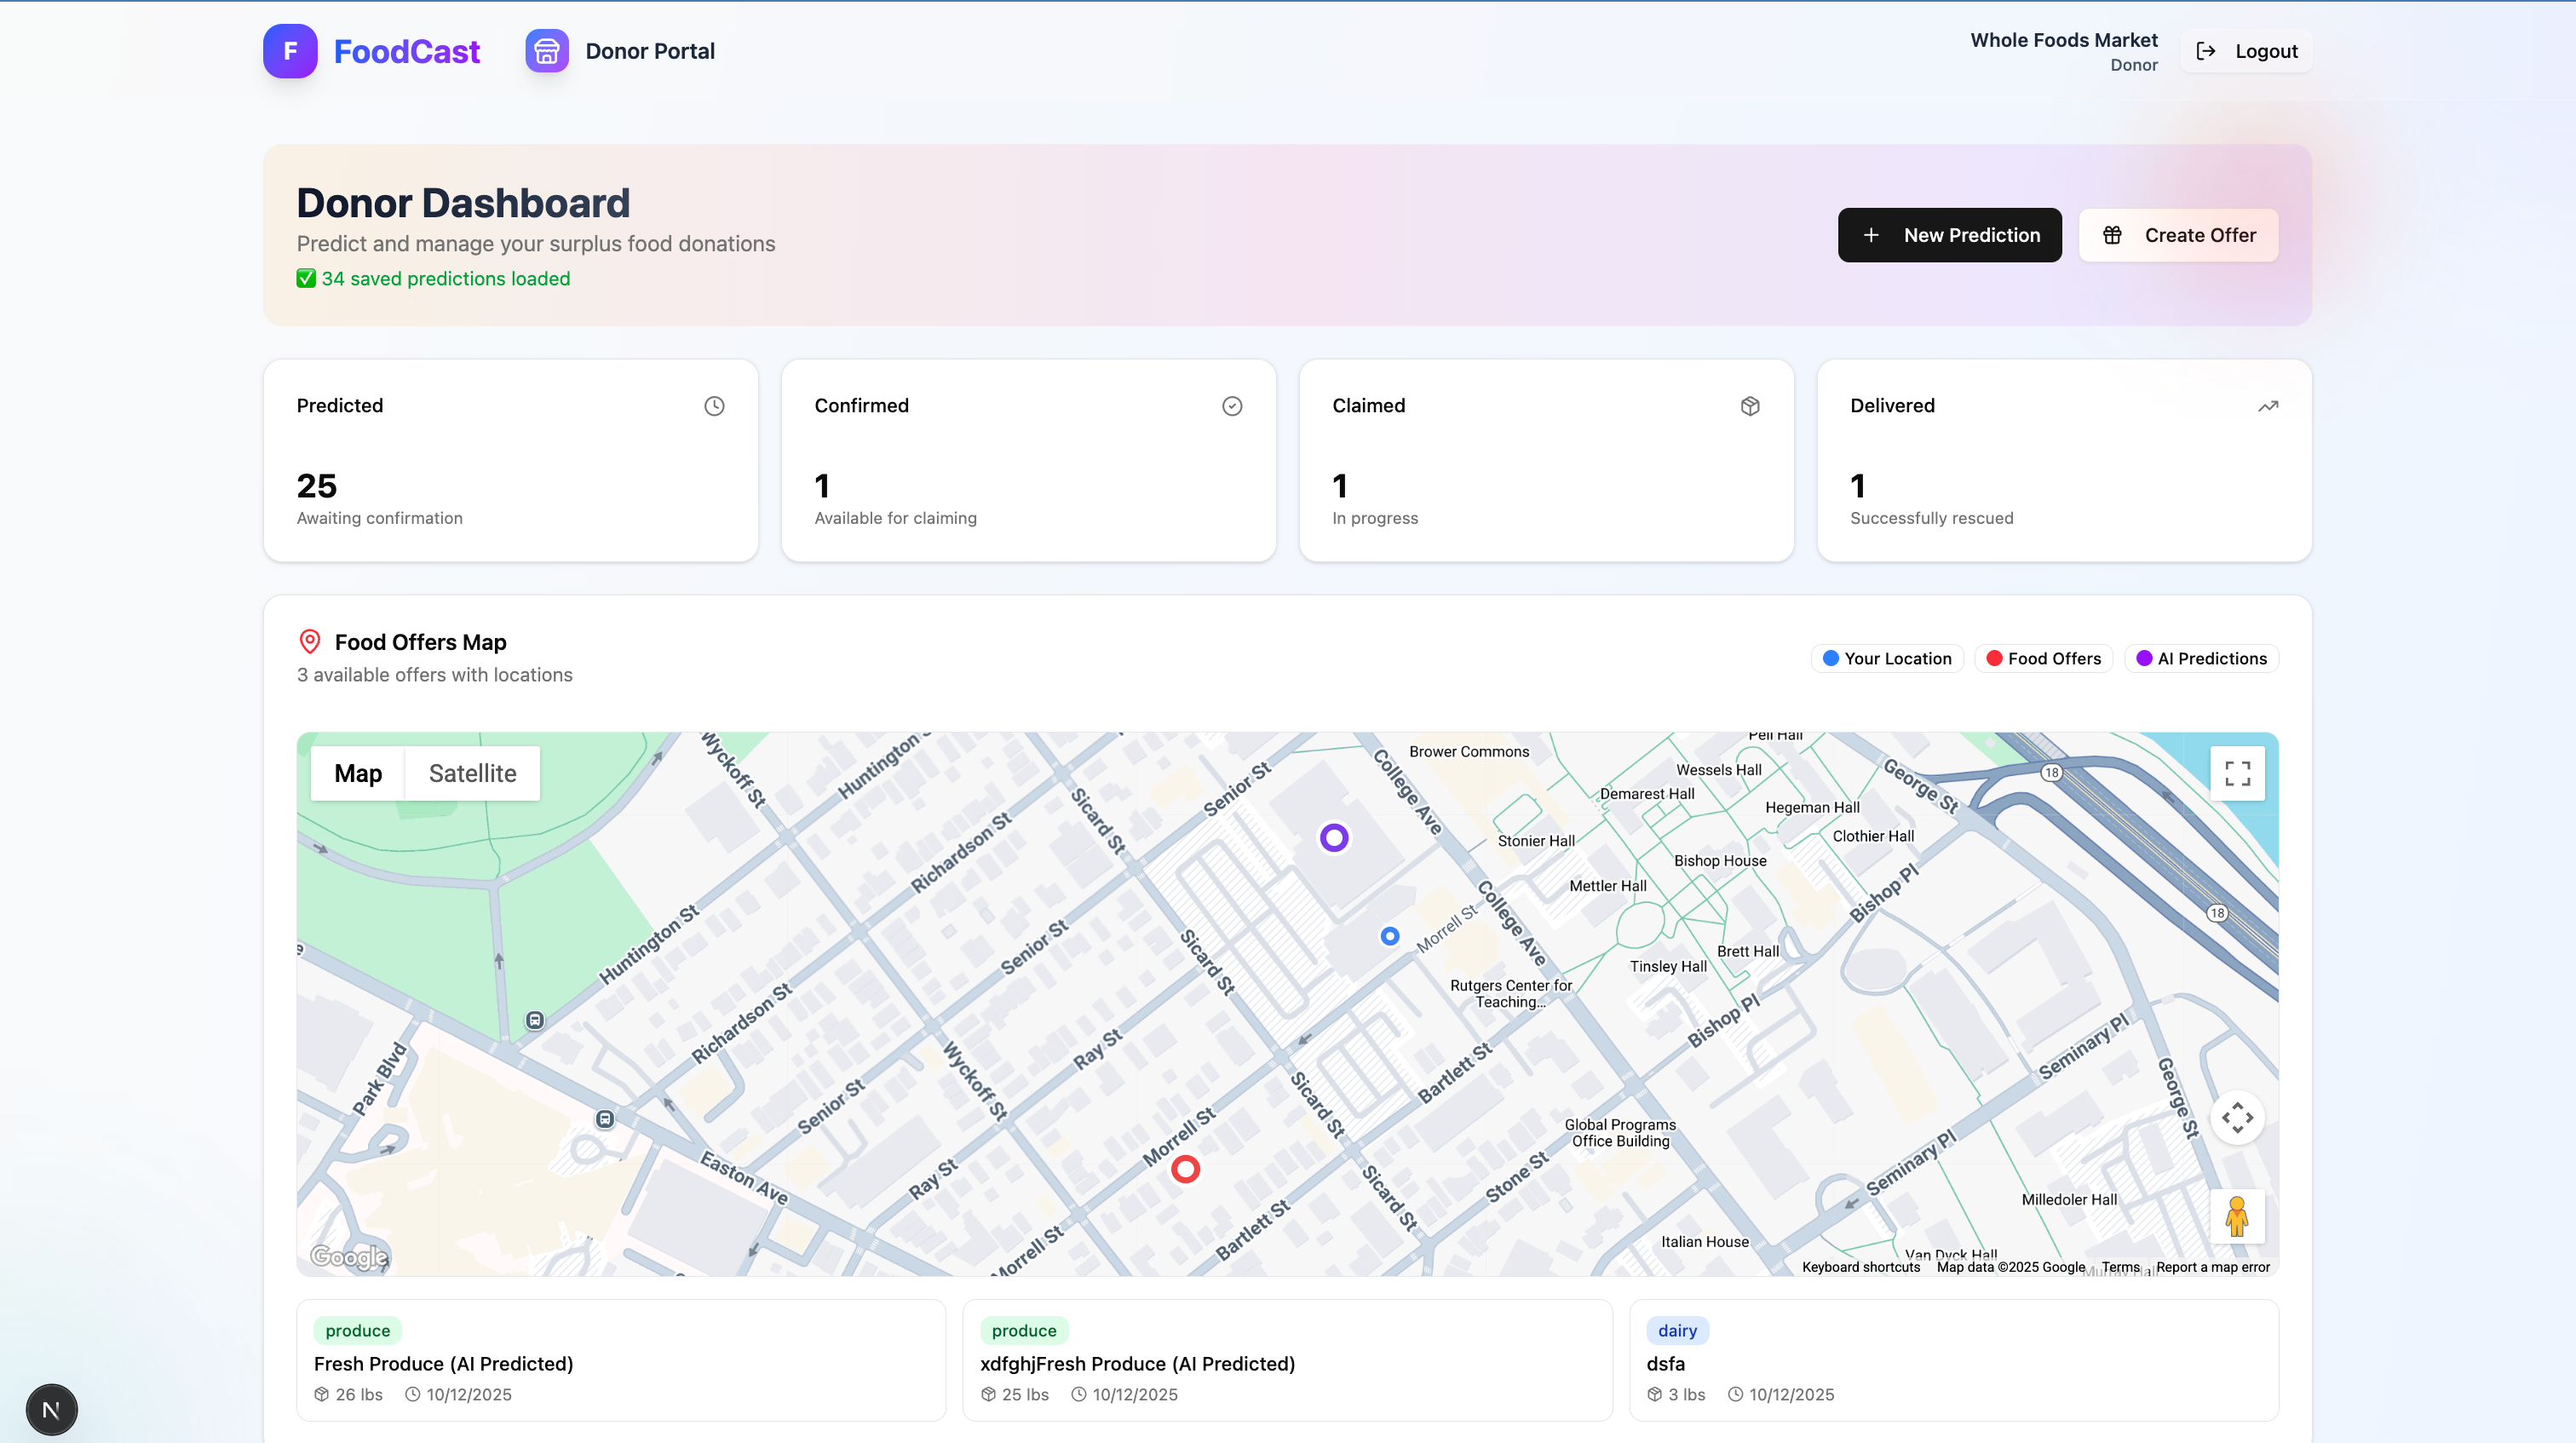Click the FoodCast F logo icon
Viewport: 2576px width, 1443px height.
tap(290, 51)
